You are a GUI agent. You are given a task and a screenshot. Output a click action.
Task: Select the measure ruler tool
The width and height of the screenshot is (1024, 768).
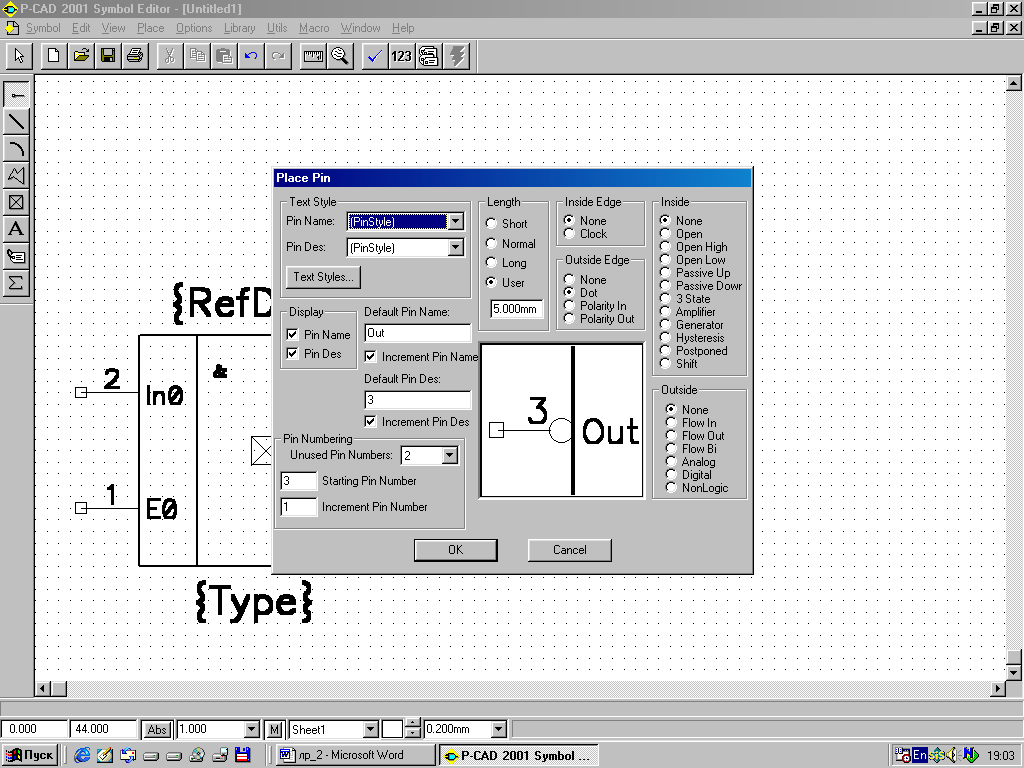pyautogui.click(x=313, y=56)
